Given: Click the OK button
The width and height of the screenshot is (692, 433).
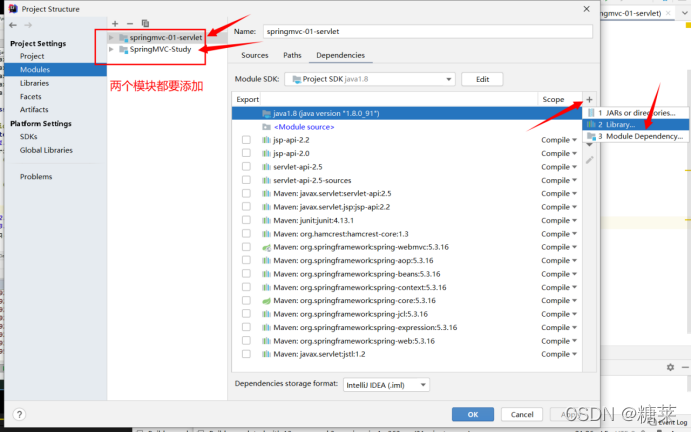Looking at the screenshot, I should [x=473, y=414].
